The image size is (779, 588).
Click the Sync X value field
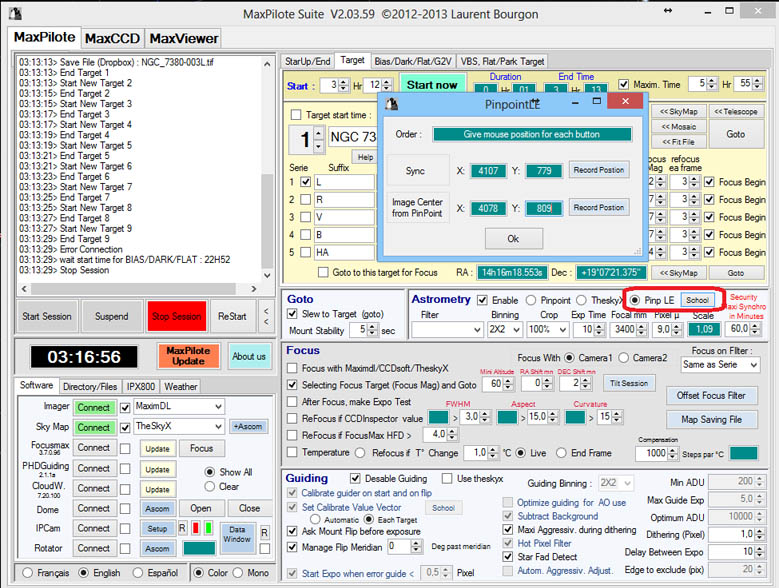coord(488,170)
